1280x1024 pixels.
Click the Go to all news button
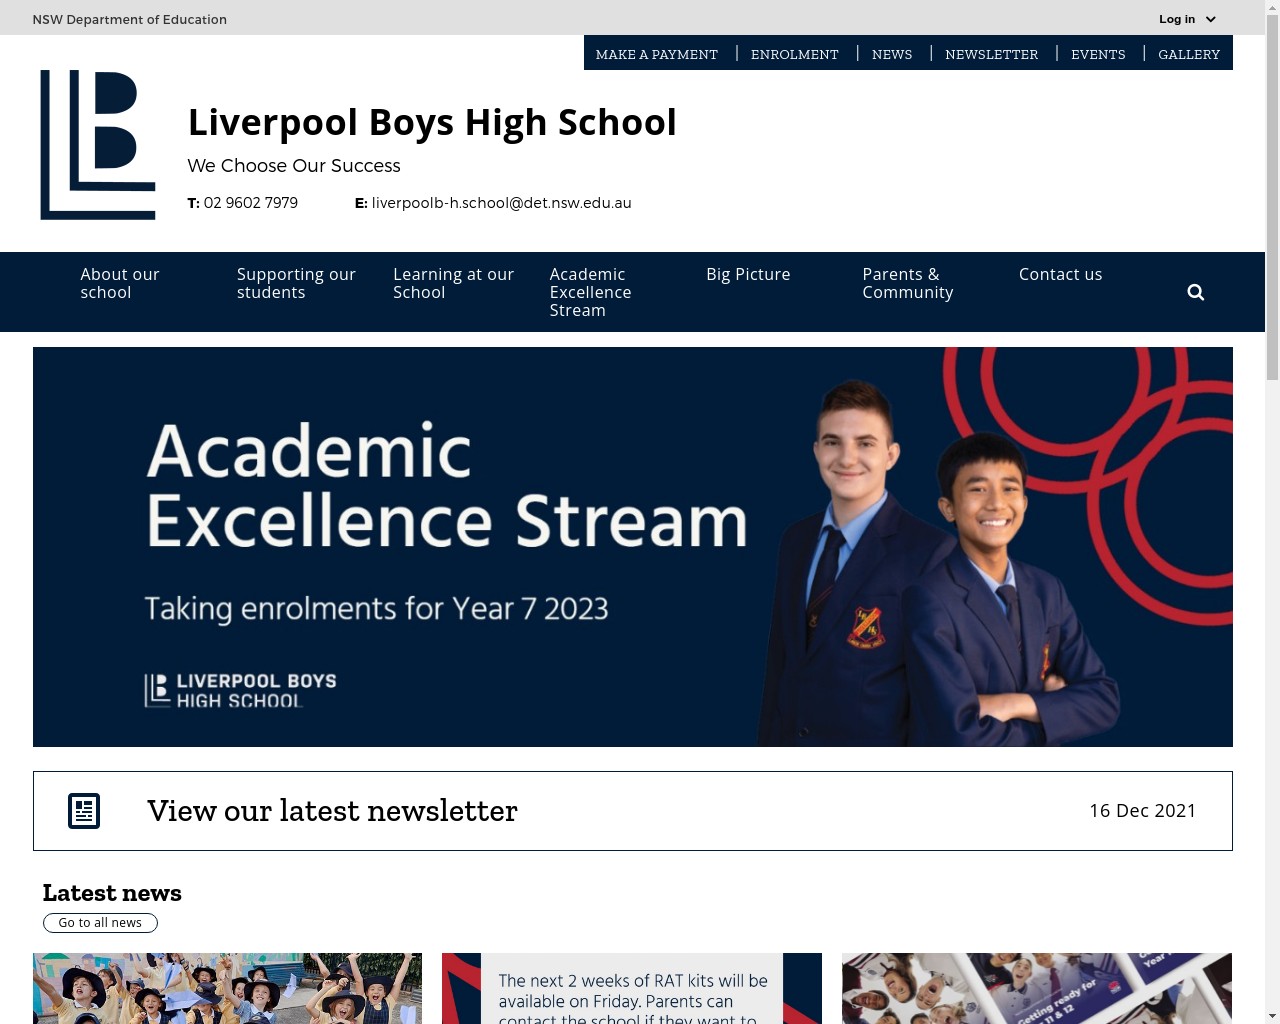pos(100,923)
